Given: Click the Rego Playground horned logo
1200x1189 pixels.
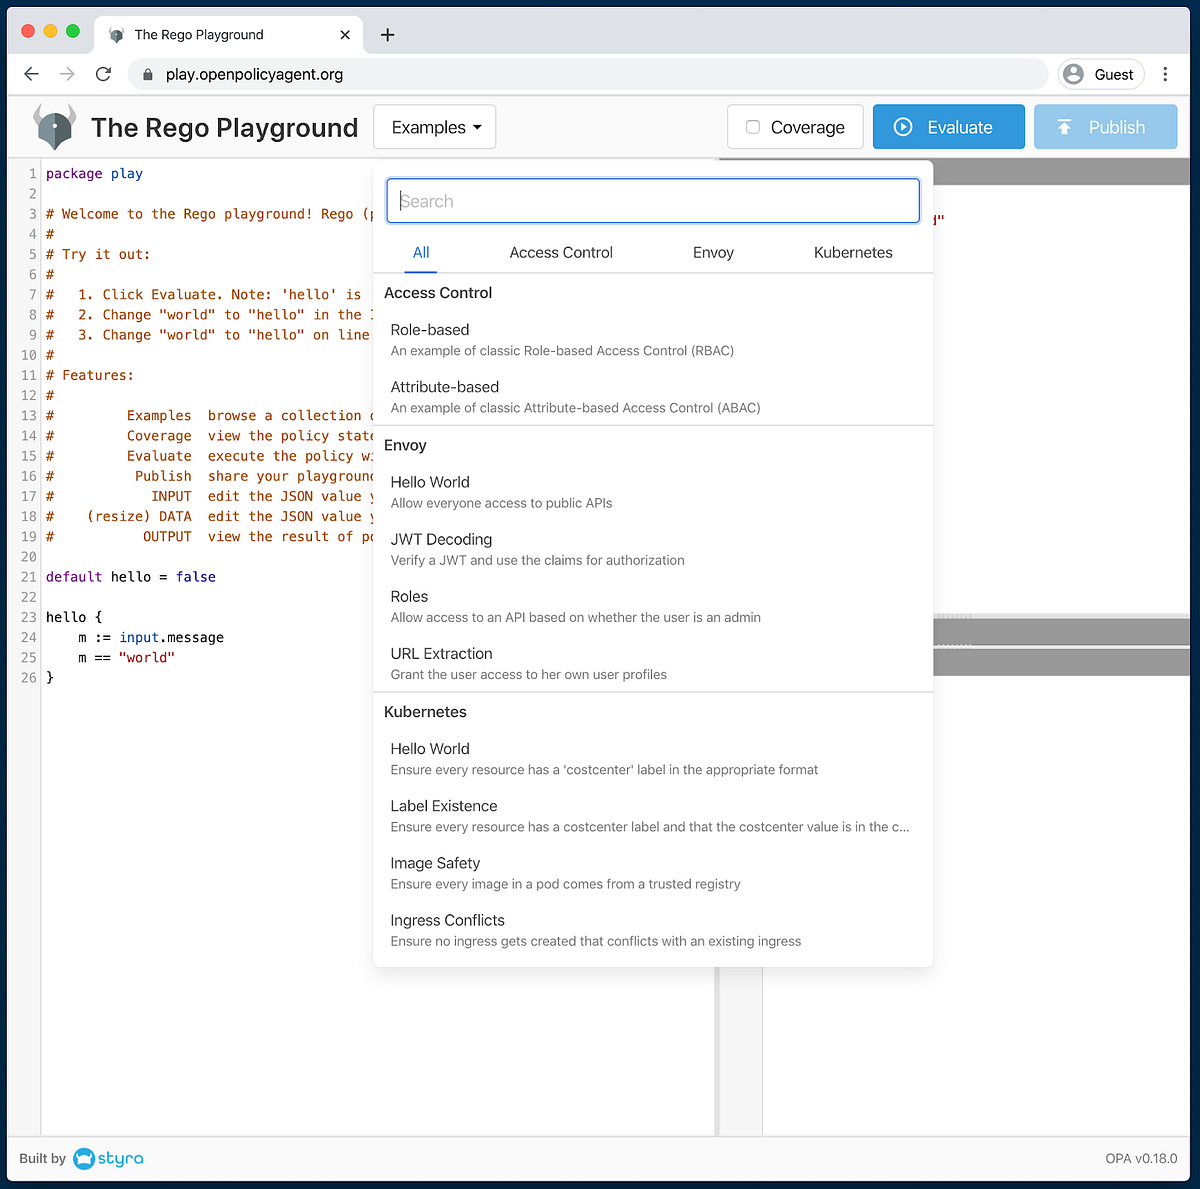Looking at the screenshot, I should click(x=54, y=126).
